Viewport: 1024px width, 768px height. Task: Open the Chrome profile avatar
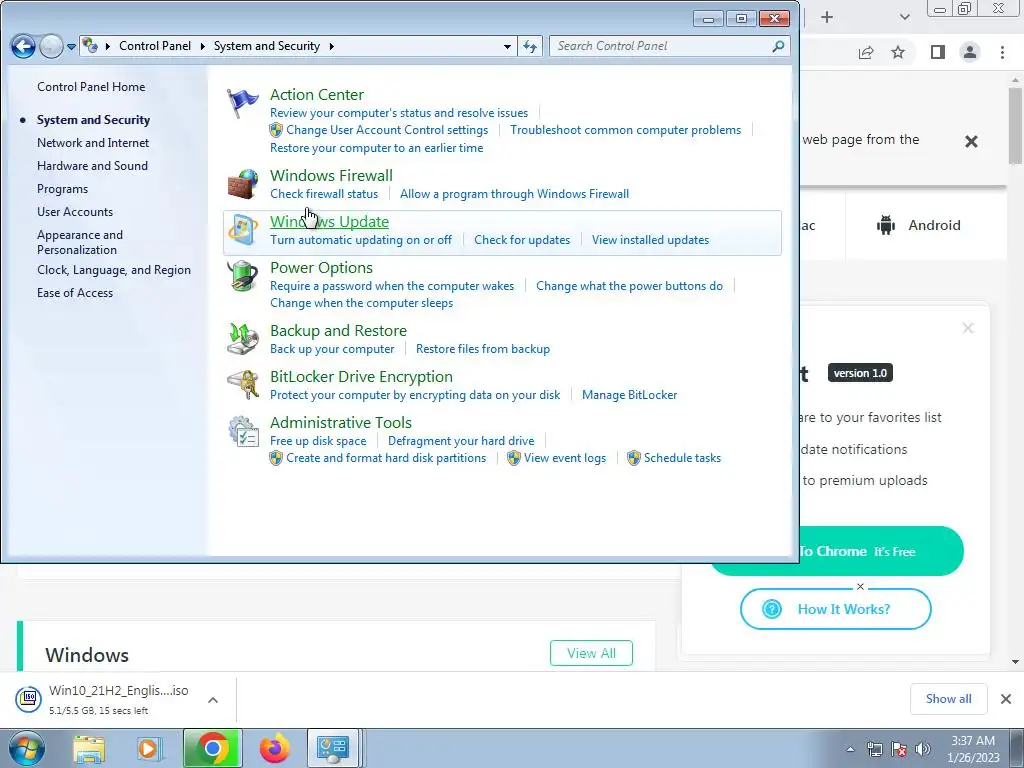[x=970, y=52]
